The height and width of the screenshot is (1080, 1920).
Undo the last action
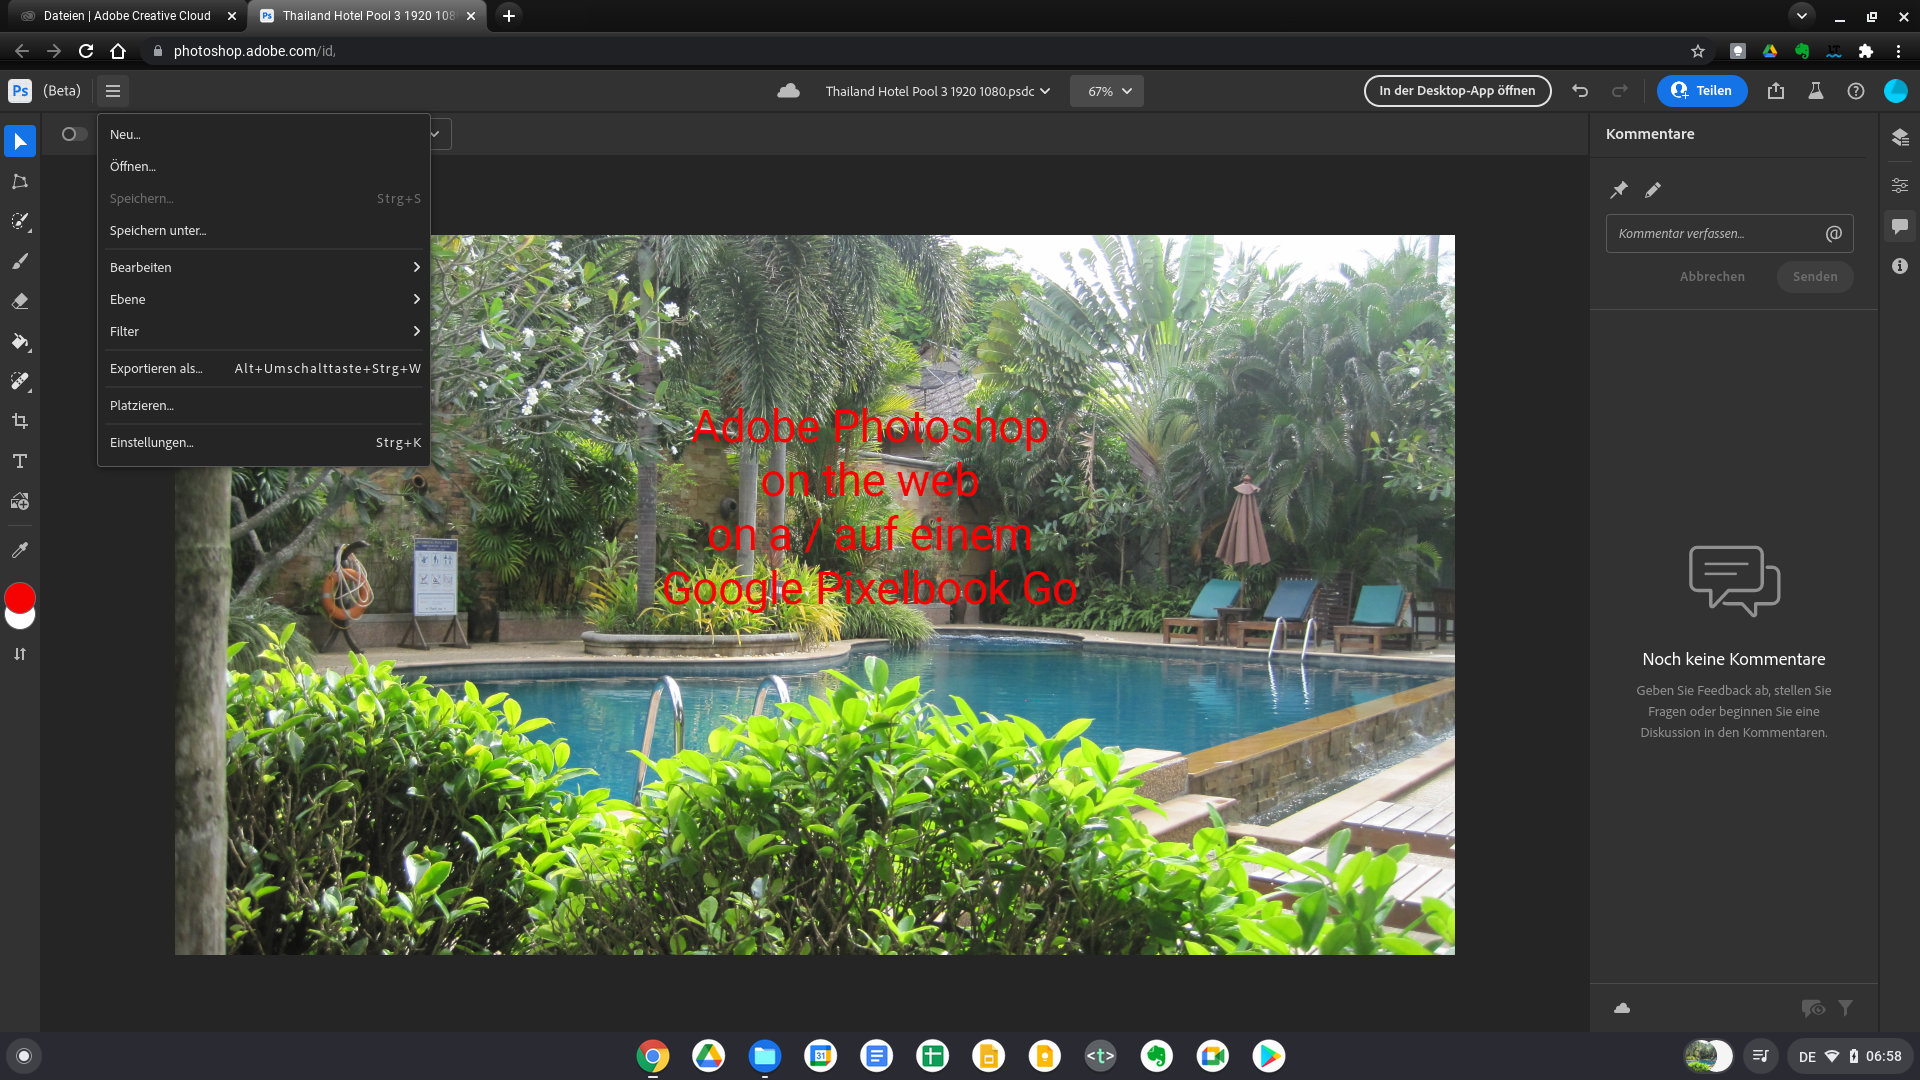click(1580, 91)
